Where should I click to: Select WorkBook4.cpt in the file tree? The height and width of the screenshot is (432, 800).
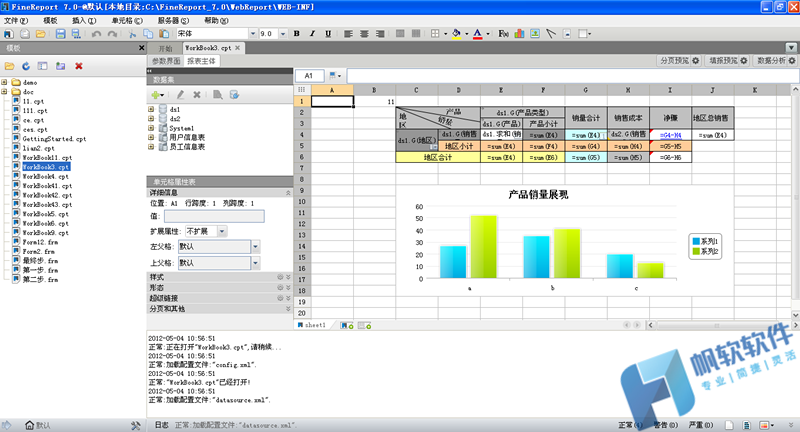coord(45,176)
